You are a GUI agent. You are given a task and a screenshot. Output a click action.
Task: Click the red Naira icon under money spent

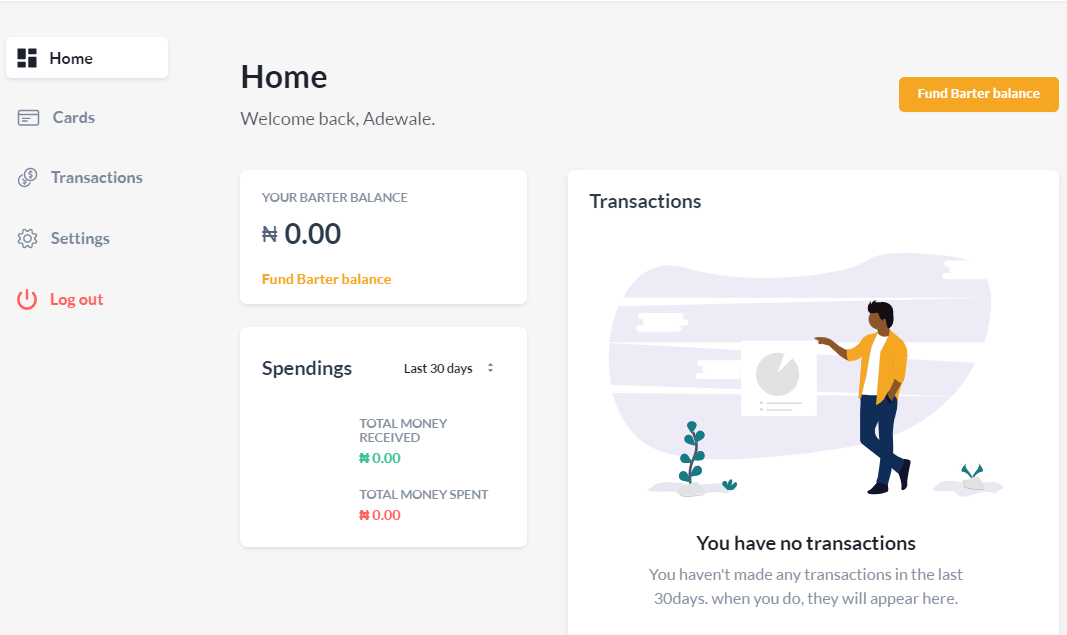[364, 515]
